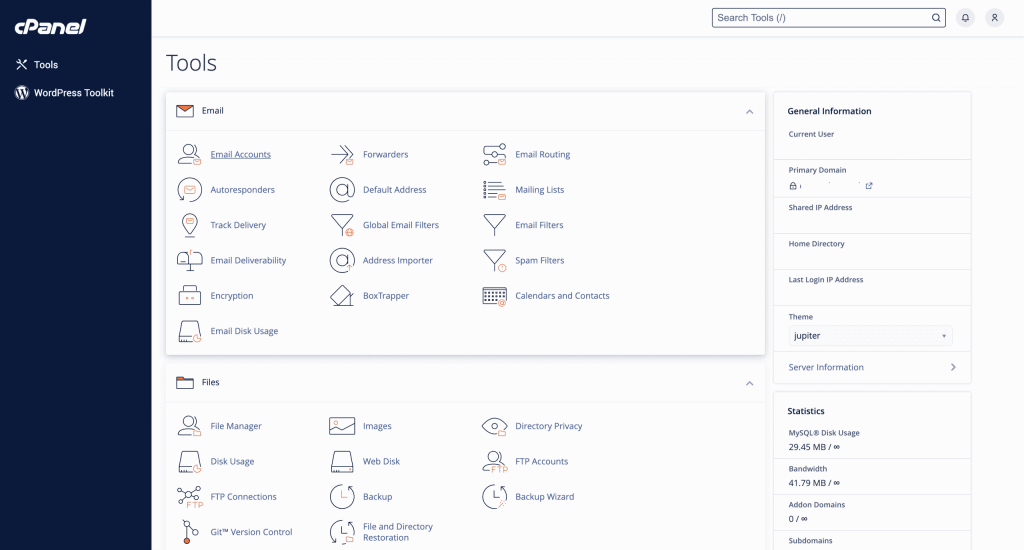Open the Forwarders icon
This screenshot has width=1024, height=550.
click(342, 154)
